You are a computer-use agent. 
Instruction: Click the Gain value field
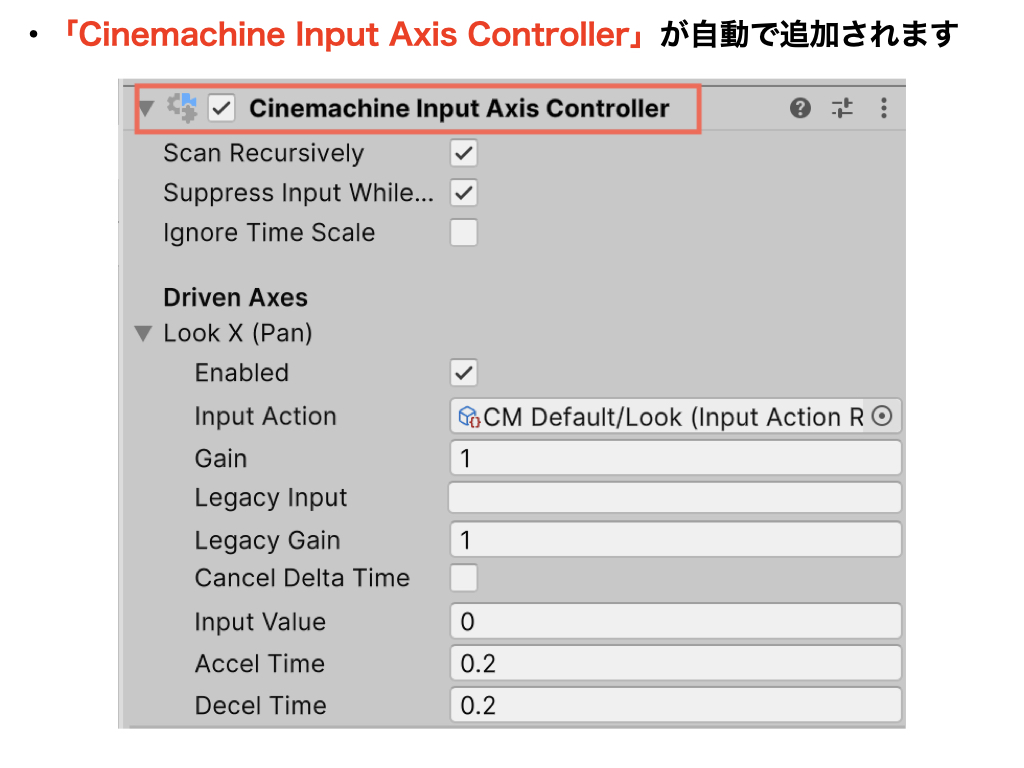[675, 459]
